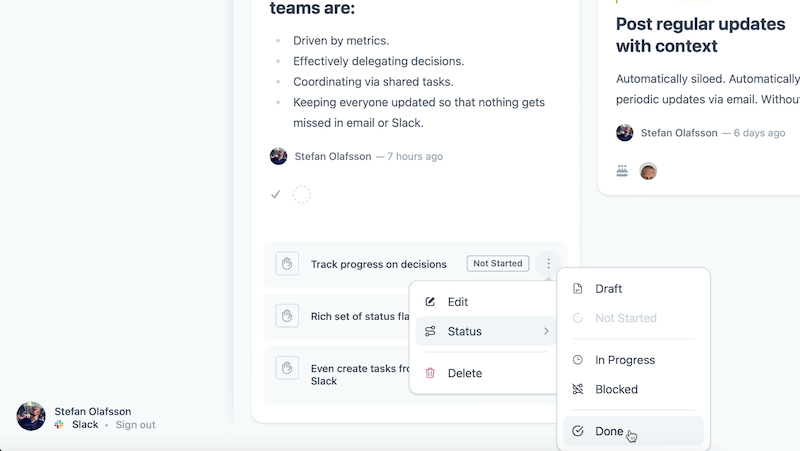Click the Not Started status badge

tap(497, 264)
